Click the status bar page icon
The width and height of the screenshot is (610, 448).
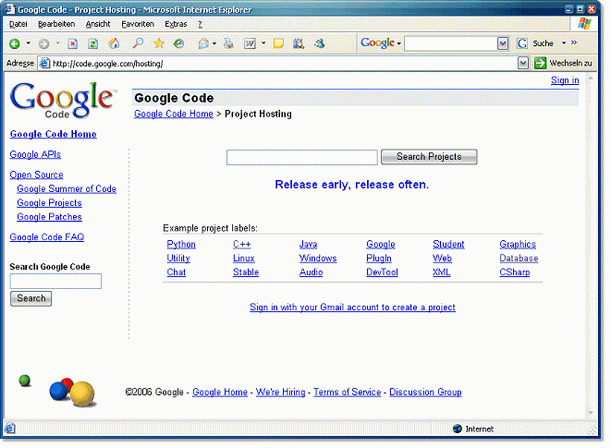pos(10,429)
